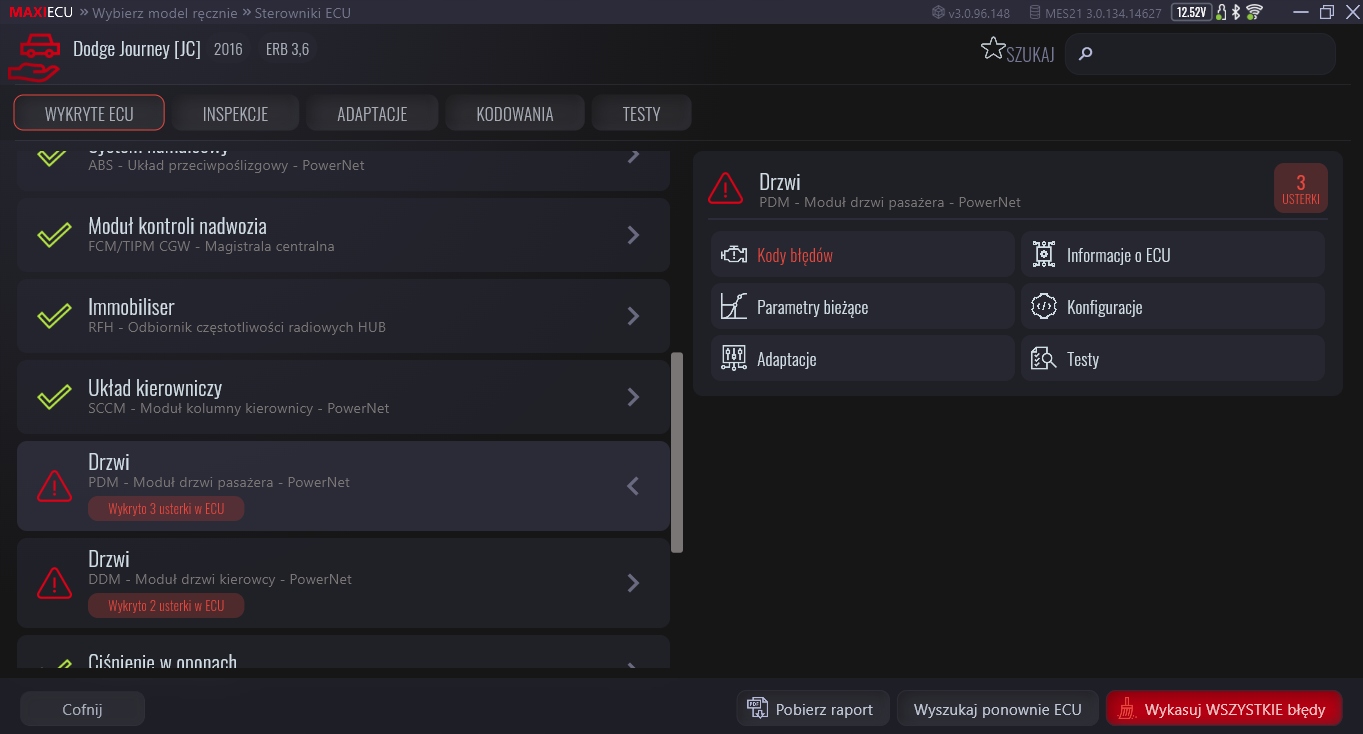
Task: Click 'DDM - Moduł drzwi kierowcy - PowerNet' subtitle
Action: coord(220,579)
